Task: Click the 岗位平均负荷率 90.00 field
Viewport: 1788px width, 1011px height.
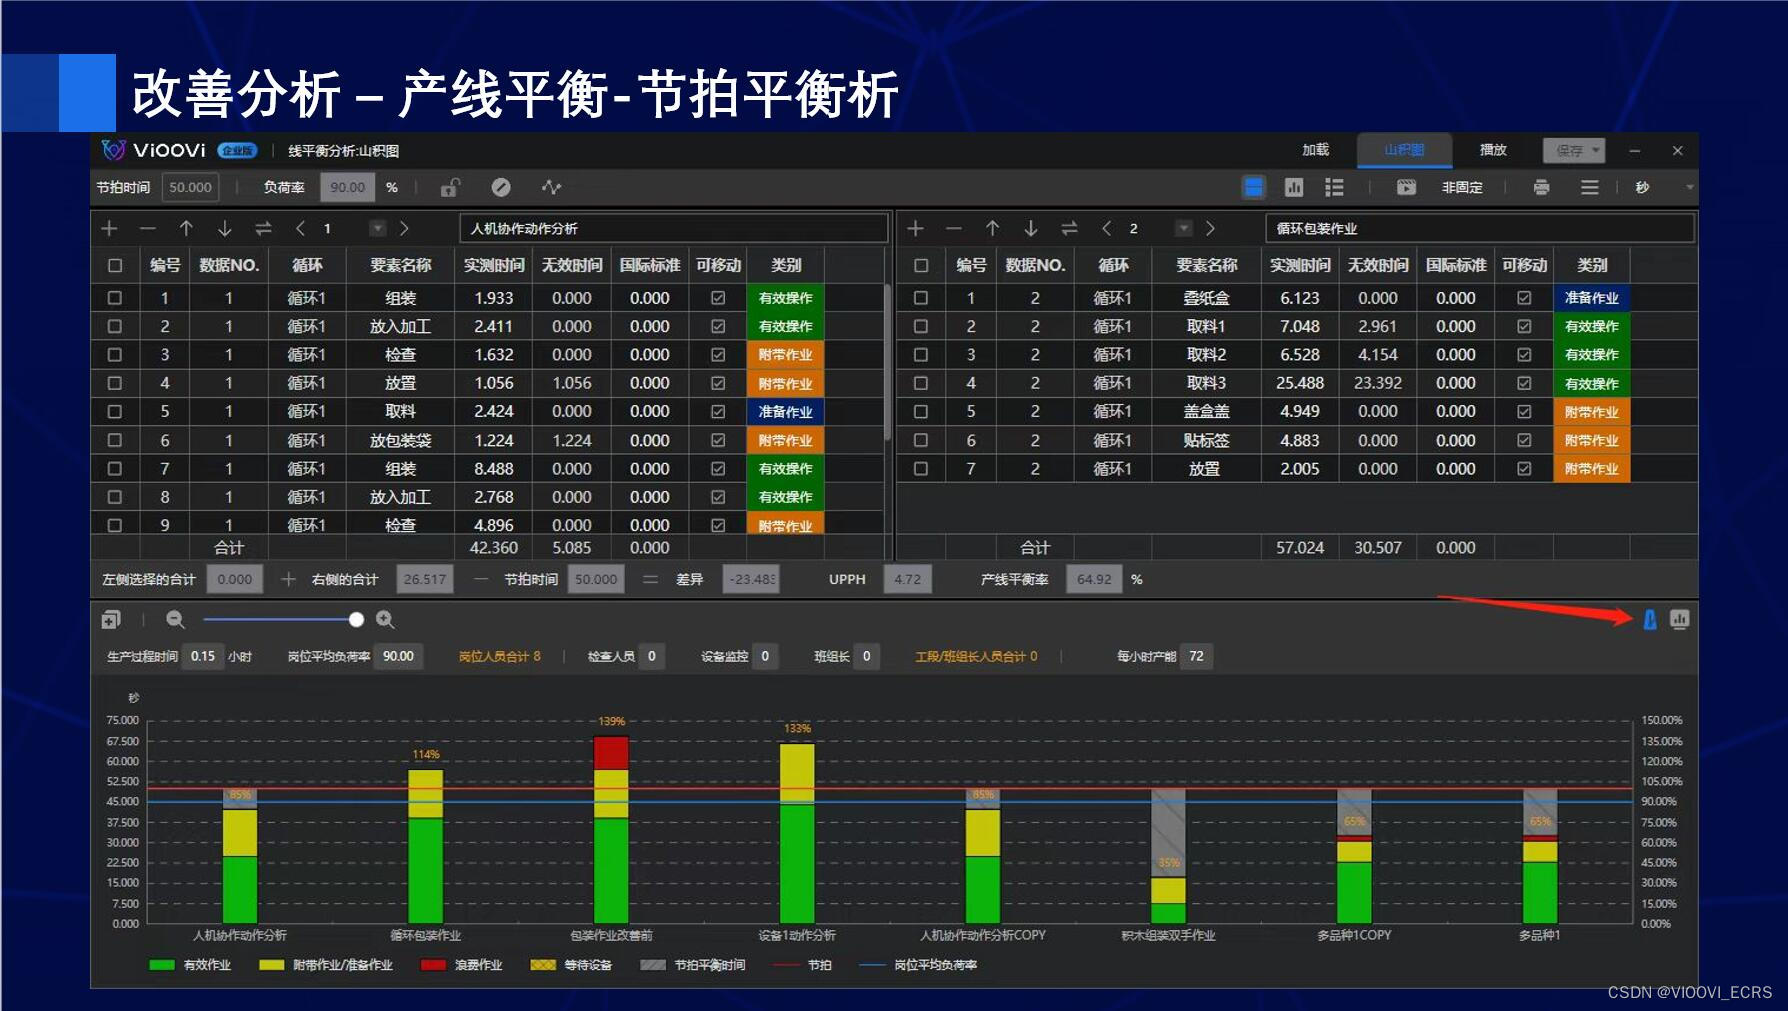Action: (x=398, y=656)
